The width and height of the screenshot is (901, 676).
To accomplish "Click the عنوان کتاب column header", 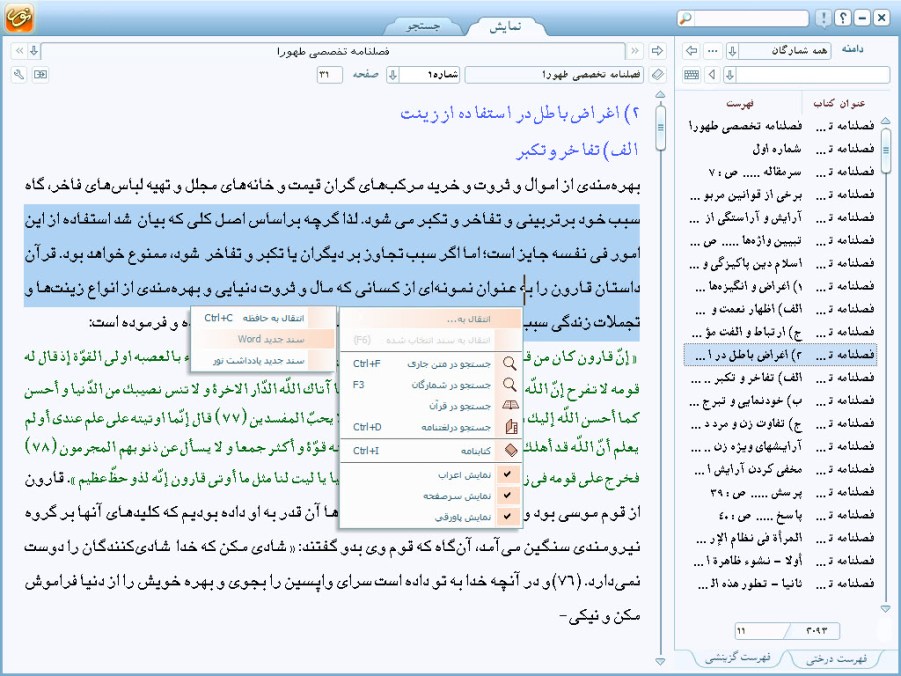I will (840, 103).
